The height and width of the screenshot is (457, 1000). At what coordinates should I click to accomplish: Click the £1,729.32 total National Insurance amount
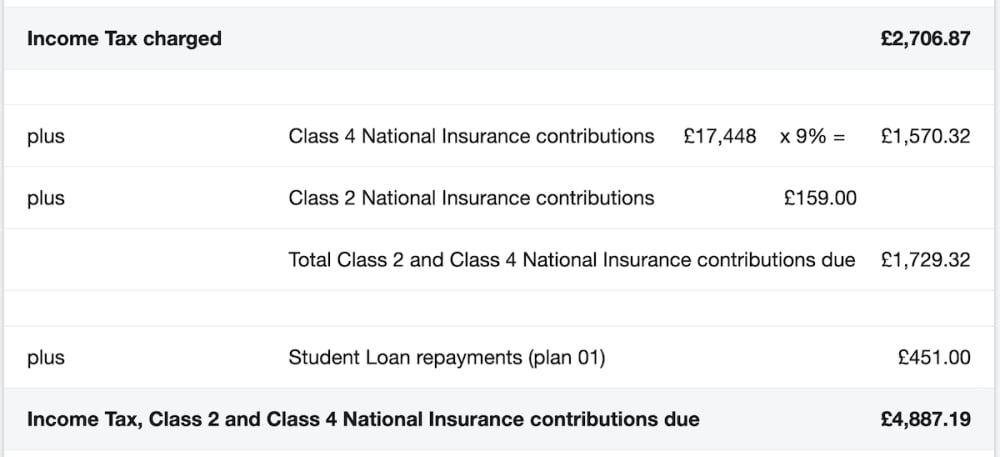click(x=925, y=260)
